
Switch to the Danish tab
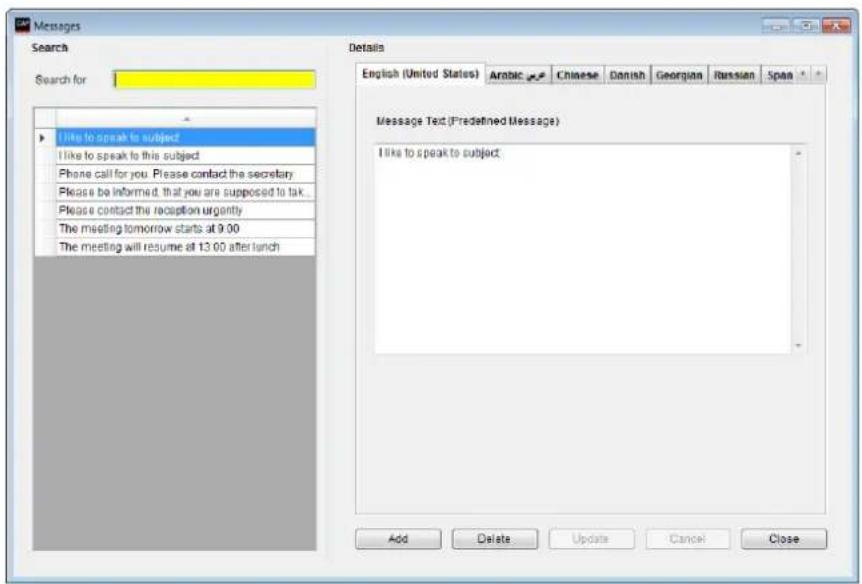tap(627, 75)
